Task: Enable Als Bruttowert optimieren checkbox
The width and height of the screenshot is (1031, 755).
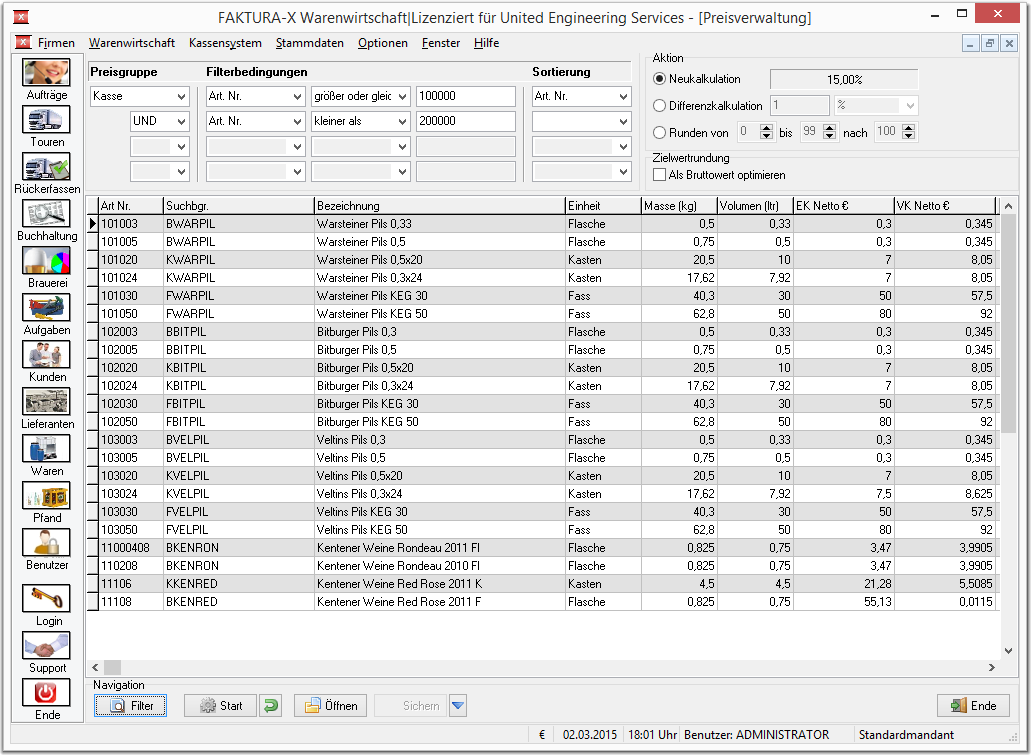Action: click(659, 175)
